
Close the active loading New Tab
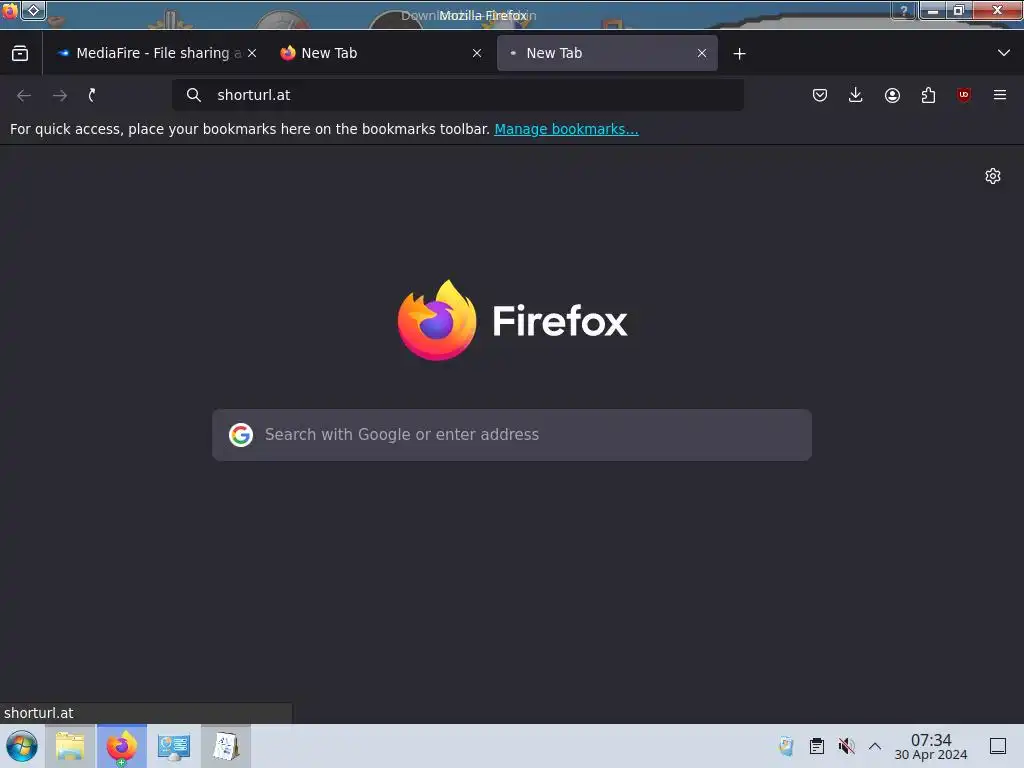click(x=702, y=54)
